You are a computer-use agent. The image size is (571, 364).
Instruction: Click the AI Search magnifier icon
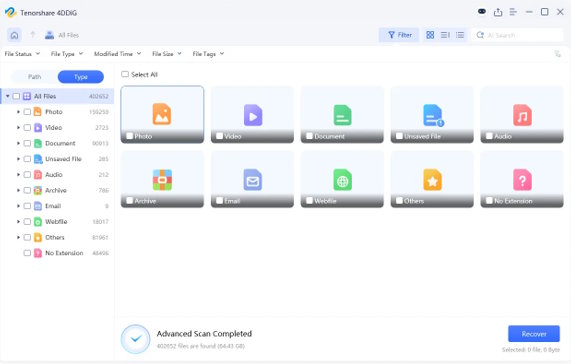pyautogui.click(x=480, y=35)
